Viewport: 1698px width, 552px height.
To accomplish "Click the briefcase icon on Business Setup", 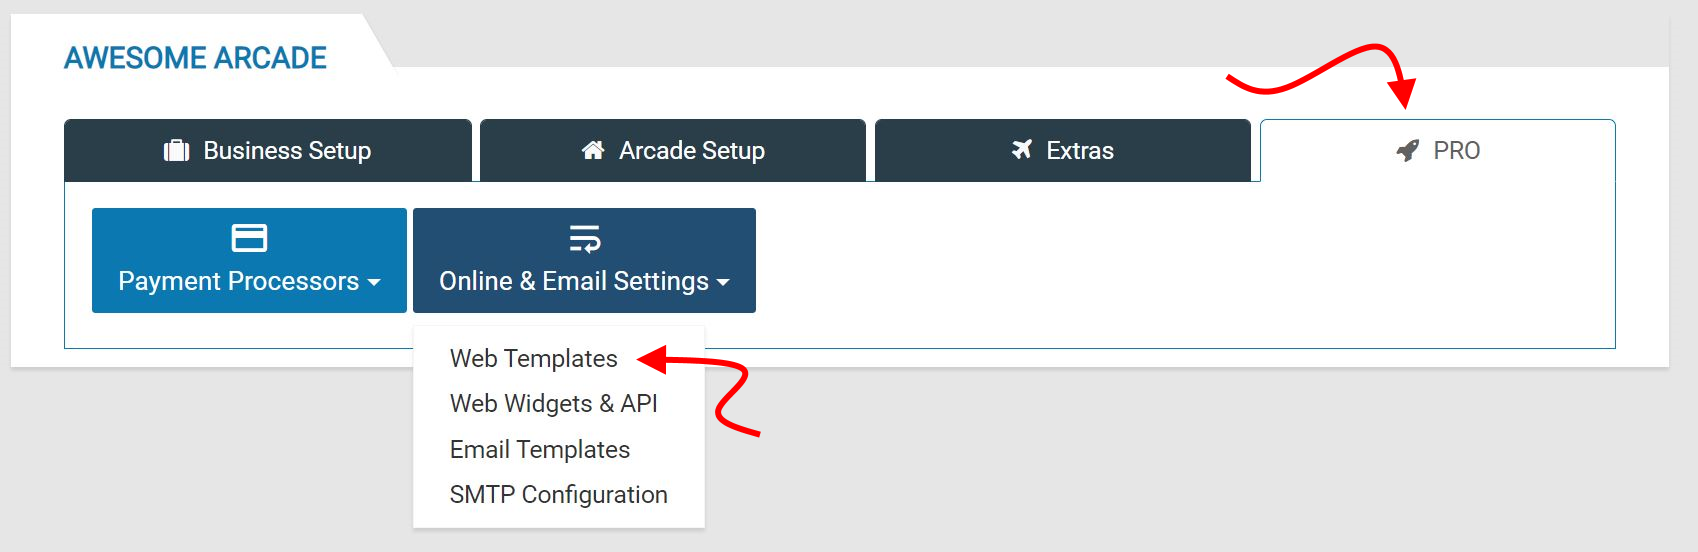I will [x=176, y=150].
